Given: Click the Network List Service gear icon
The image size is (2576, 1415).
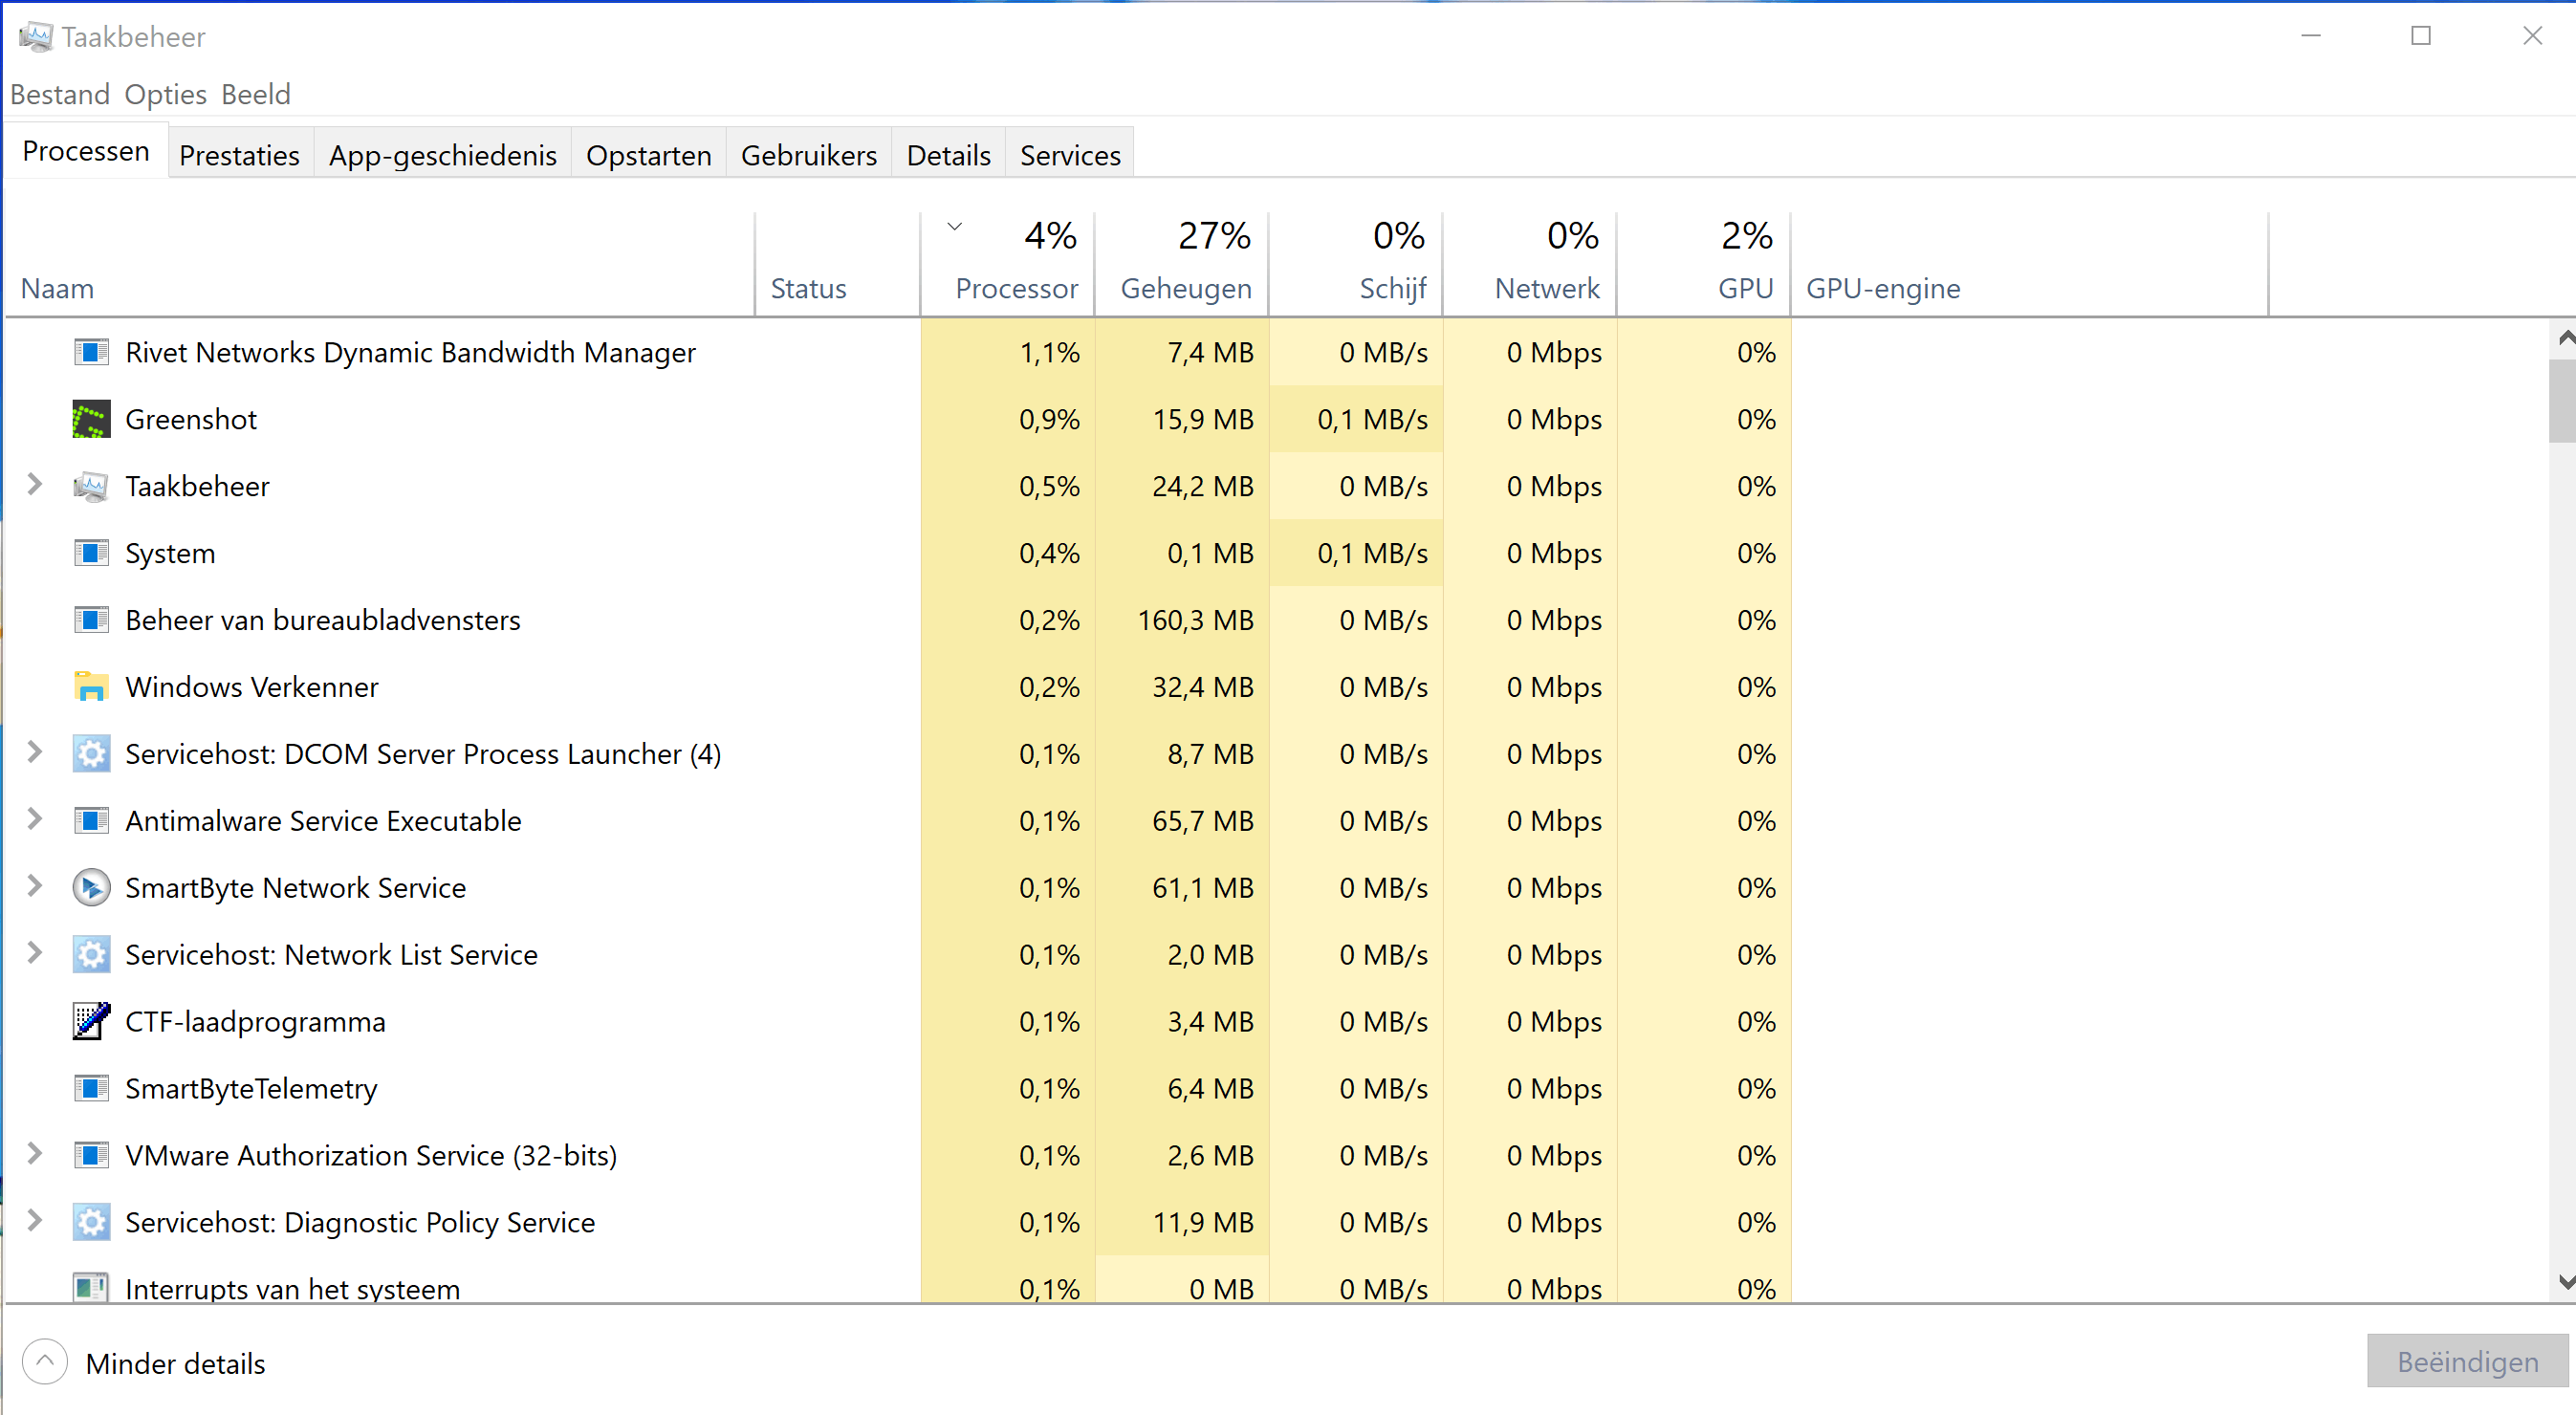Looking at the screenshot, I should 91,955.
